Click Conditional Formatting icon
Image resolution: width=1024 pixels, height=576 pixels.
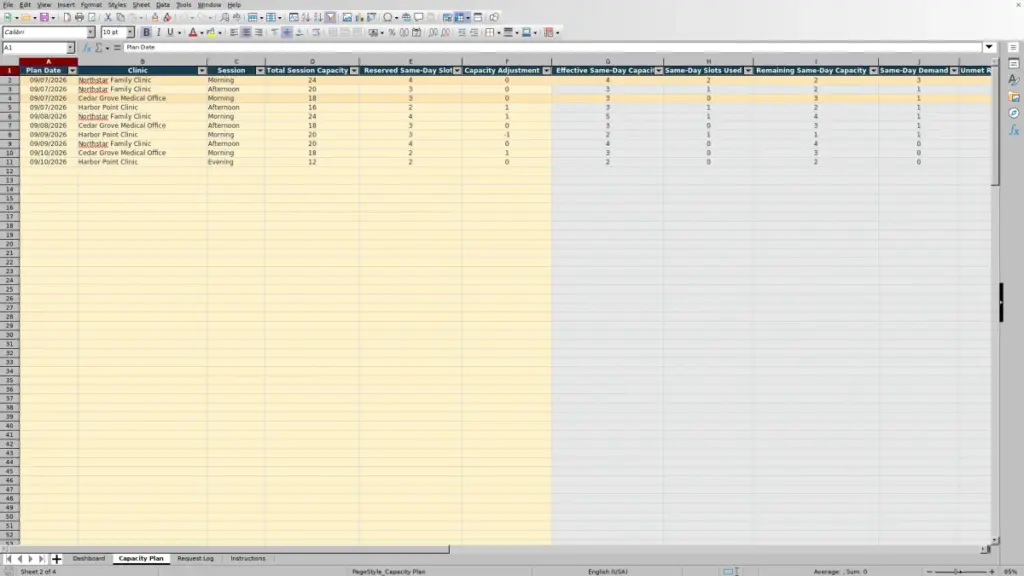coord(549,32)
